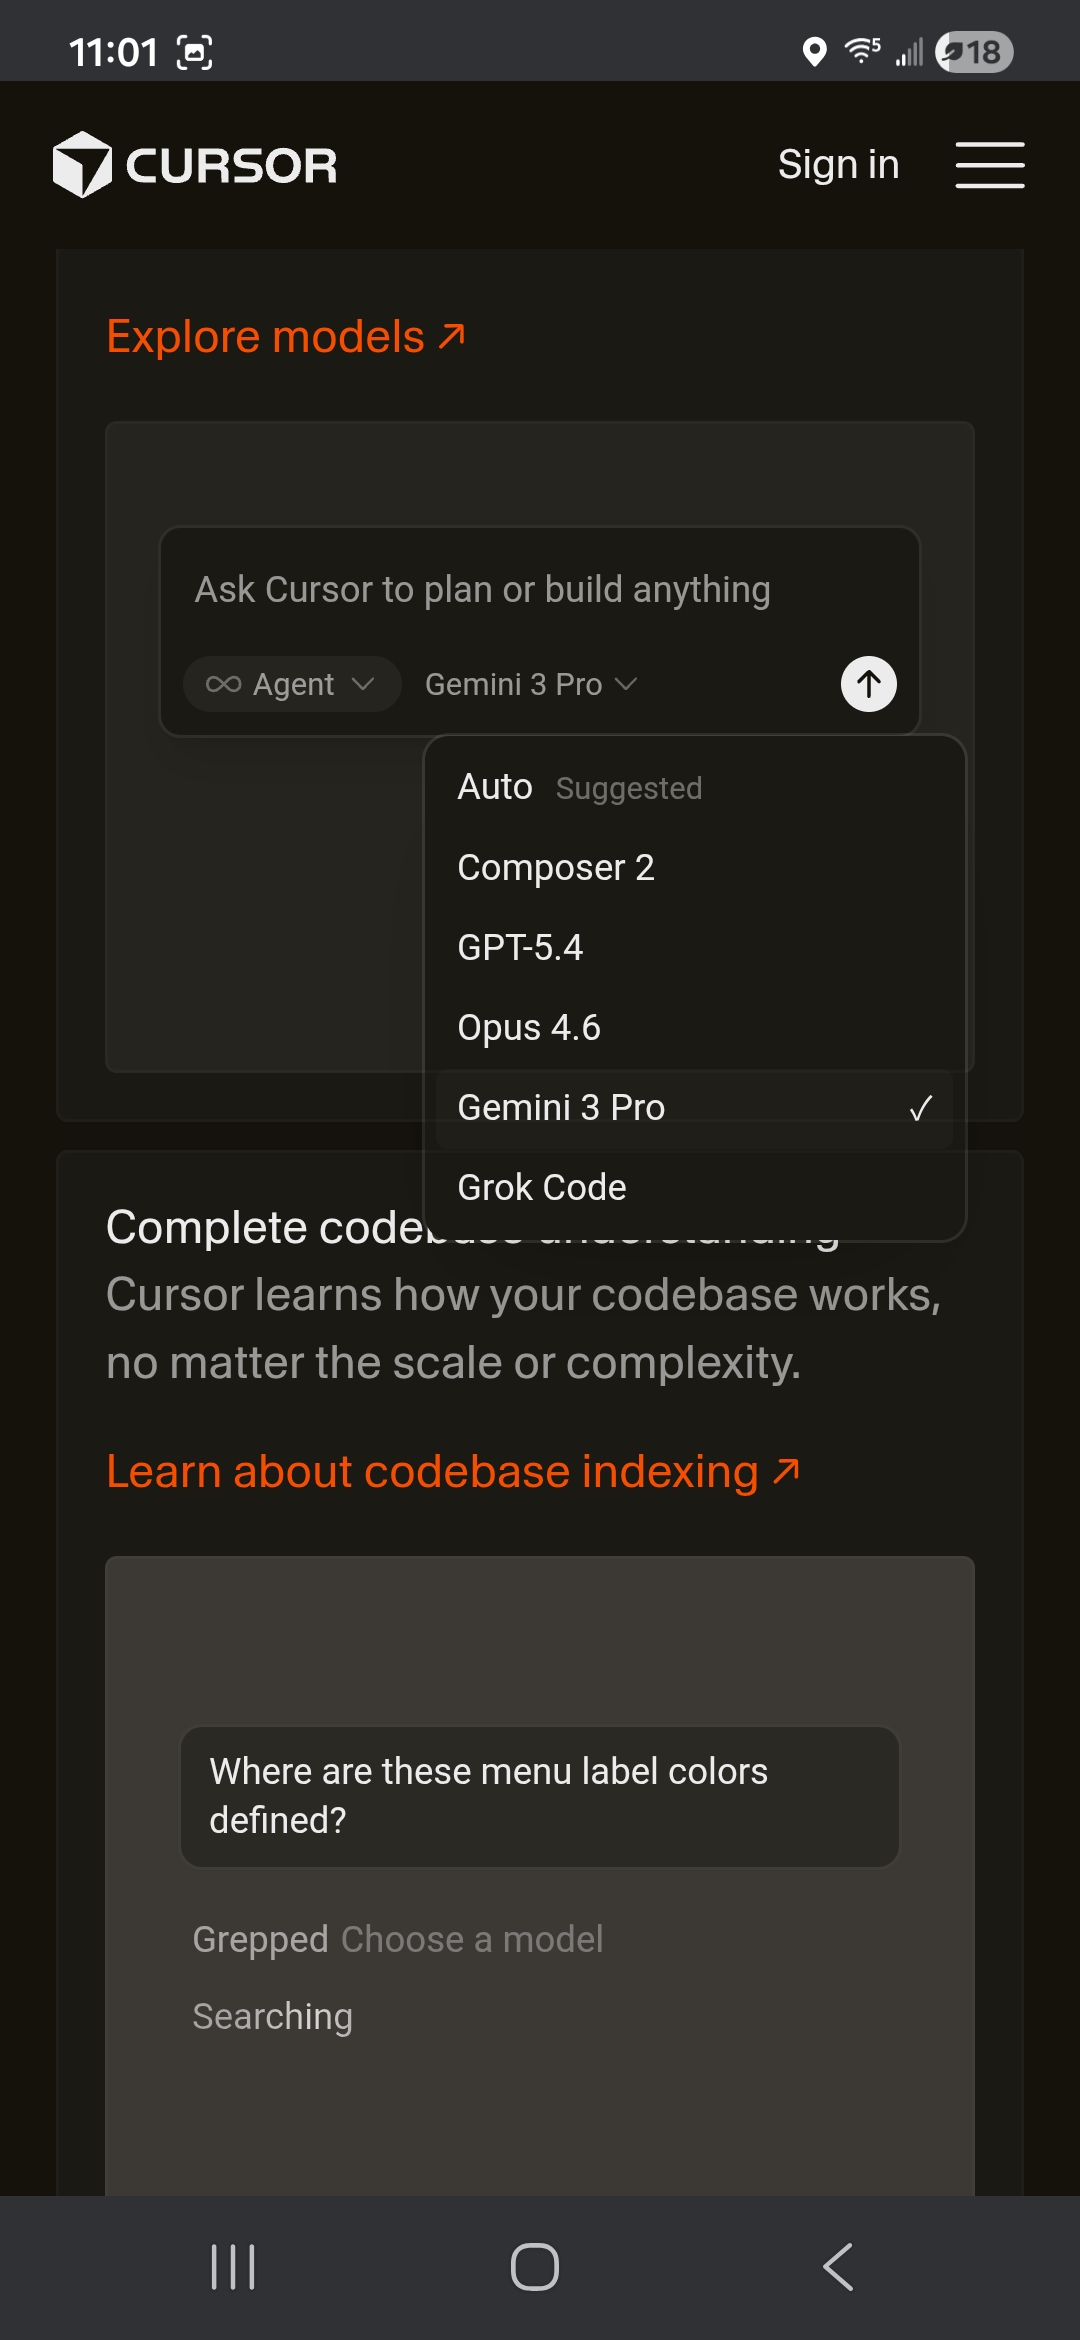This screenshot has width=1080, height=2340.
Task: Tap the screenshot capture icon in status bar
Action: point(194,52)
